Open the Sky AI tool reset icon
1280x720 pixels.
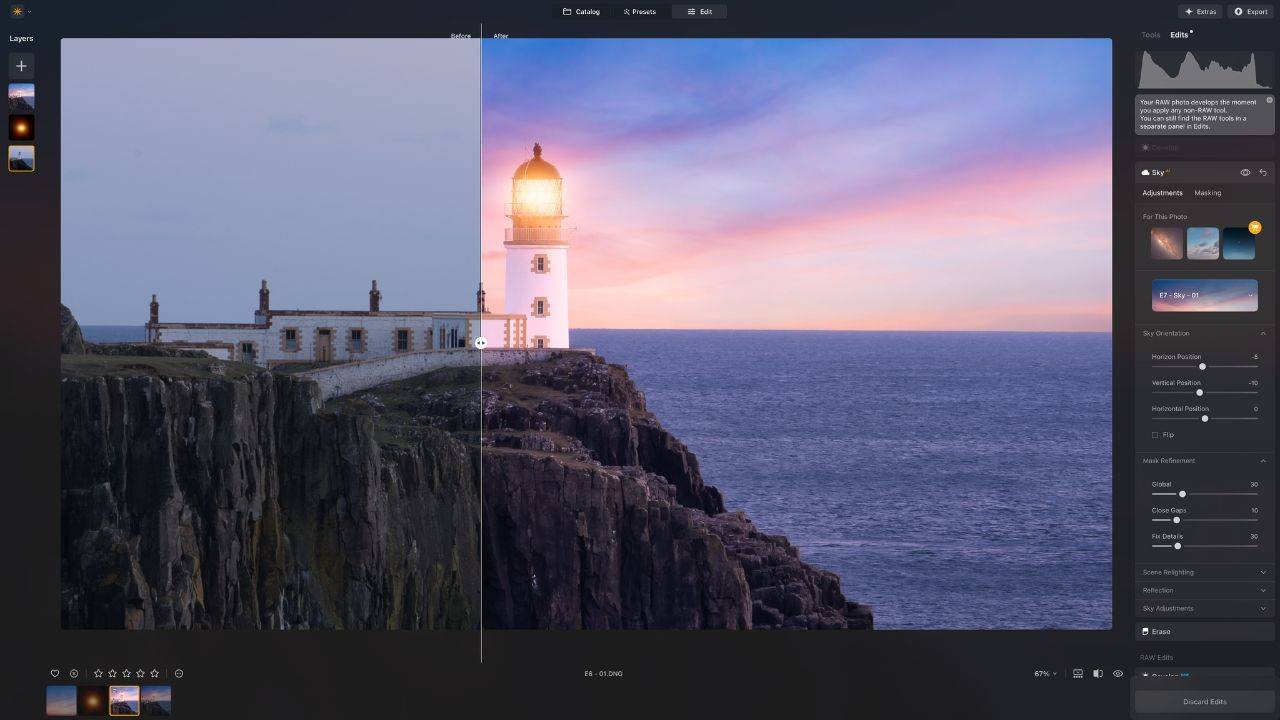(x=1262, y=172)
